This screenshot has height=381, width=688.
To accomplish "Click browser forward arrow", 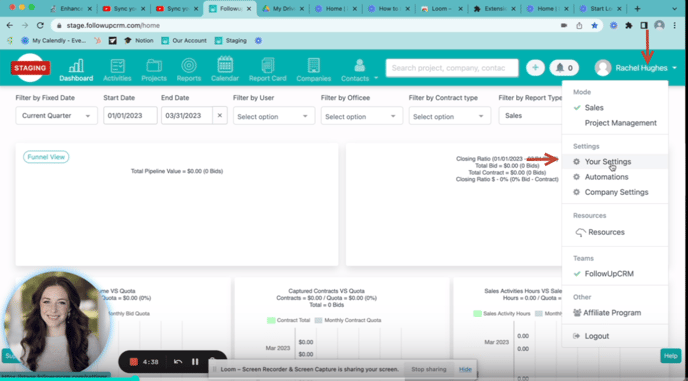I will (x=25, y=25).
